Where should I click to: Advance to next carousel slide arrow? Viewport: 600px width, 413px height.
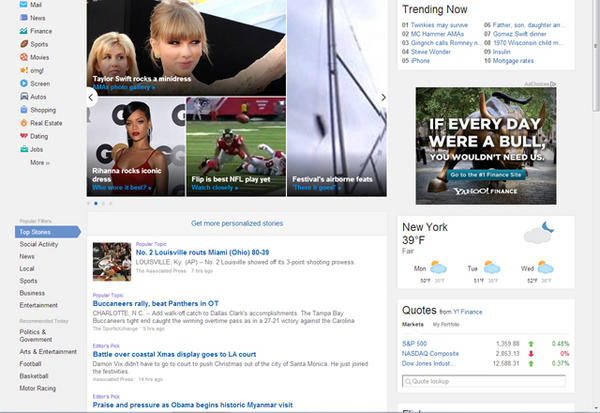coord(383,98)
